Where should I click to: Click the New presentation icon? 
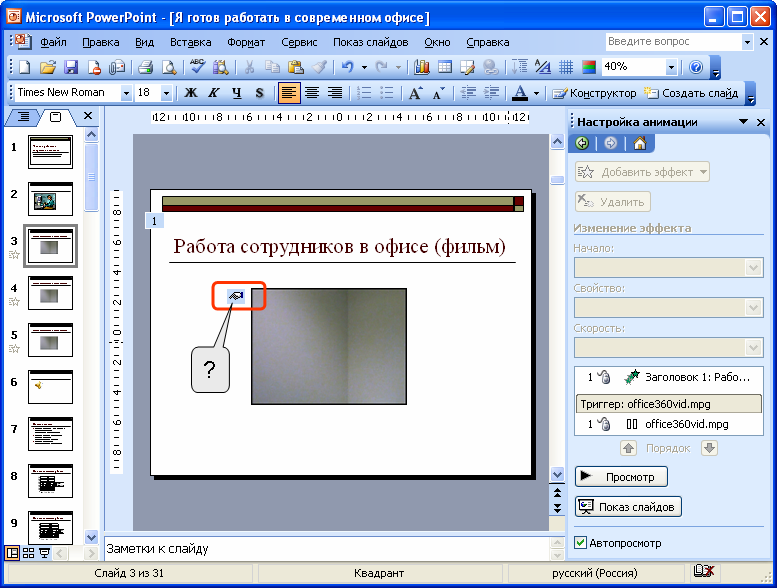(x=24, y=67)
